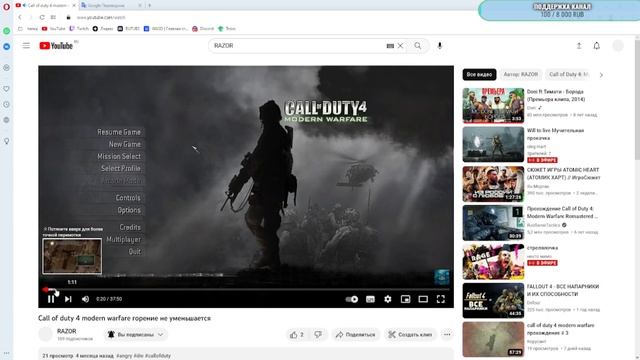Close the Call of duty 4 browser tab
Screen dimensions: 640x360
pyautogui.click(x=74, y=5)
